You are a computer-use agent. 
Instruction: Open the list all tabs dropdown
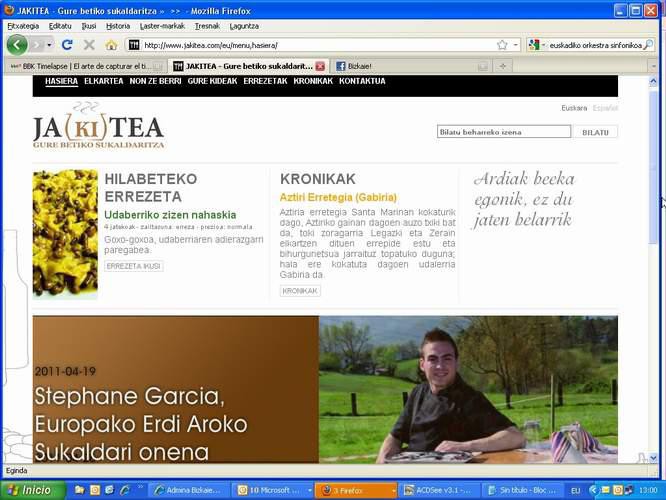coord(653,66)
